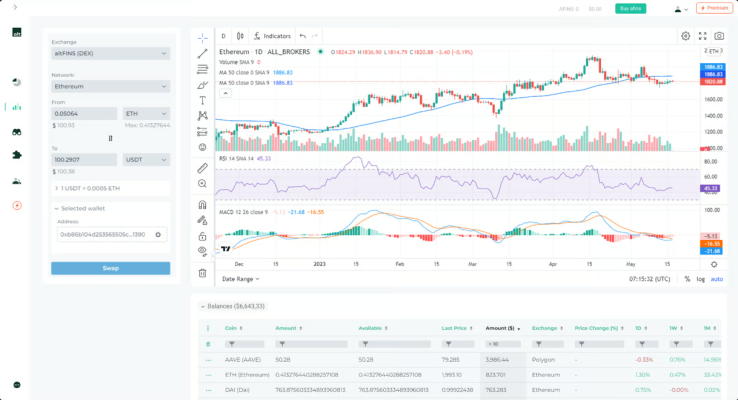Redo the chart action

[315, 36]
